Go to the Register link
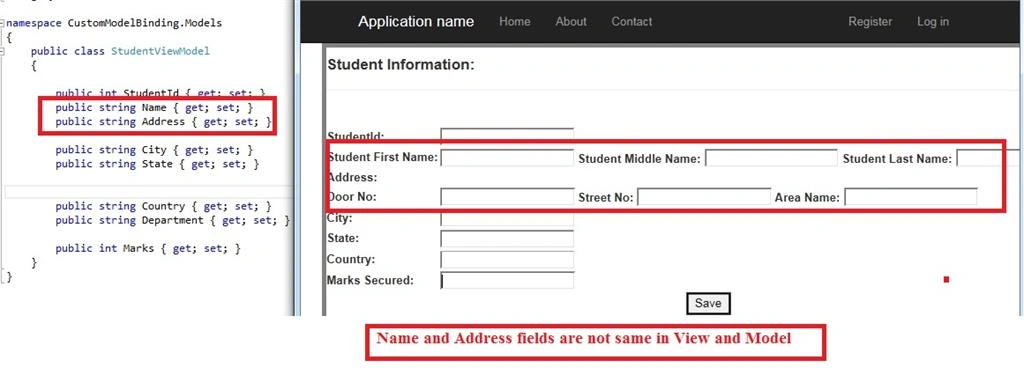The image size is (1024, 375). pos(870,22)
